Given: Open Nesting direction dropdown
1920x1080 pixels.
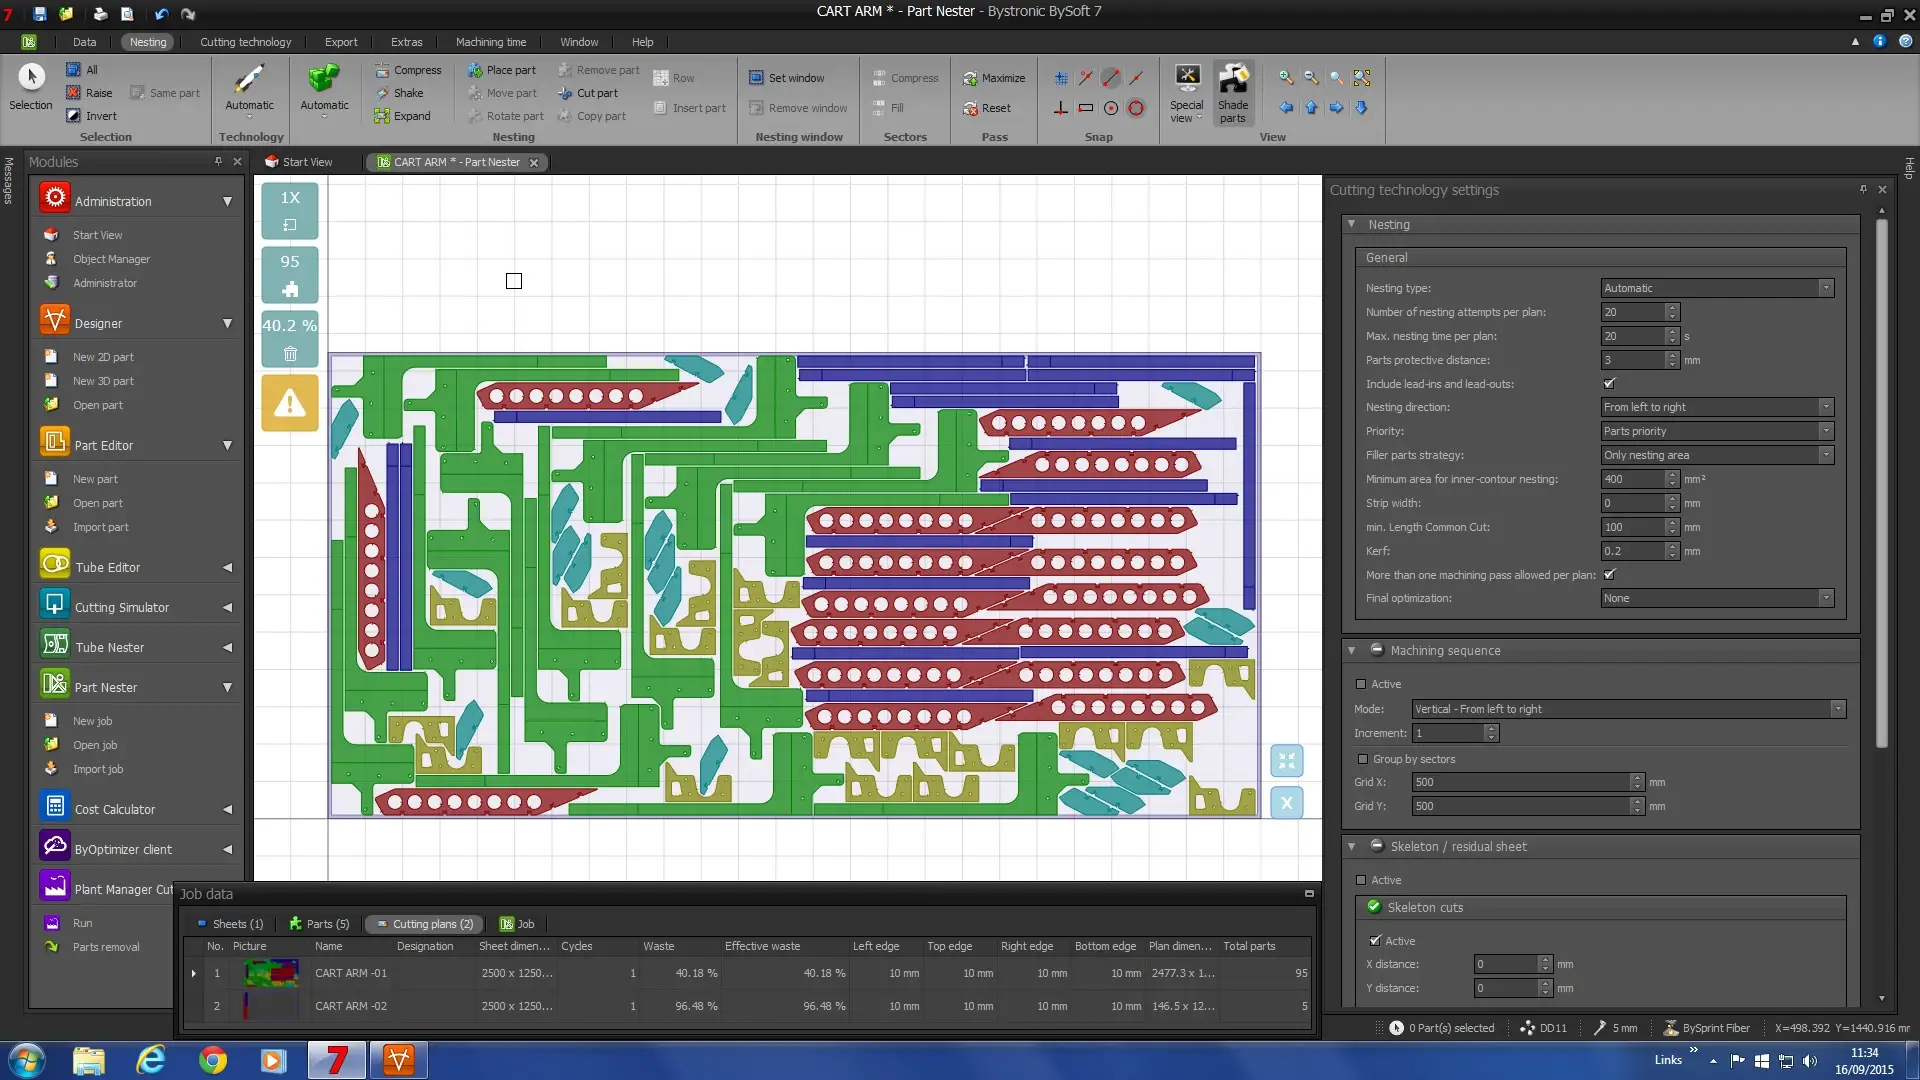Looking at the screenshot, I should (x=1717, y=407).
